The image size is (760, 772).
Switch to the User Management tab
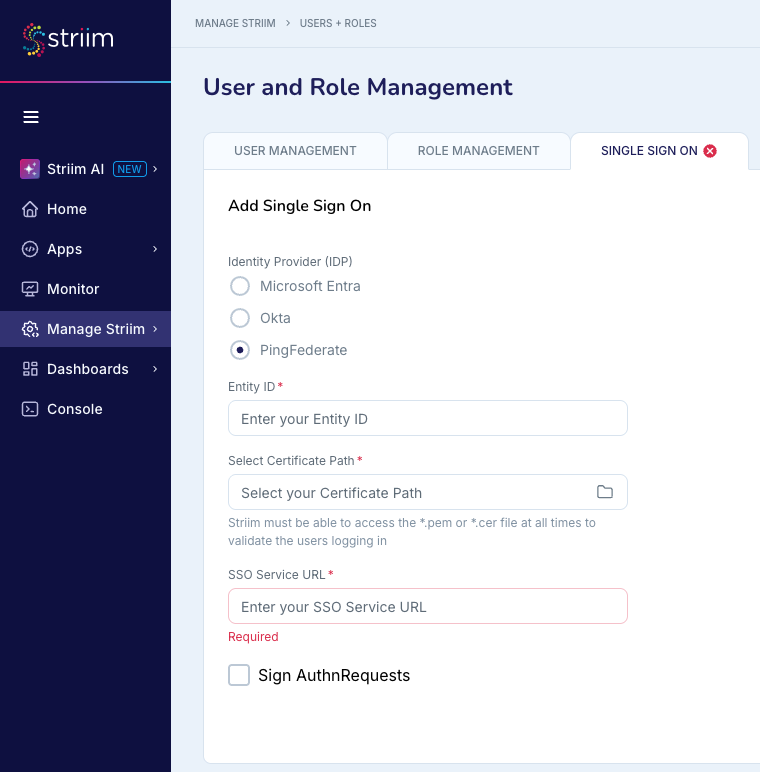(295, 151)
